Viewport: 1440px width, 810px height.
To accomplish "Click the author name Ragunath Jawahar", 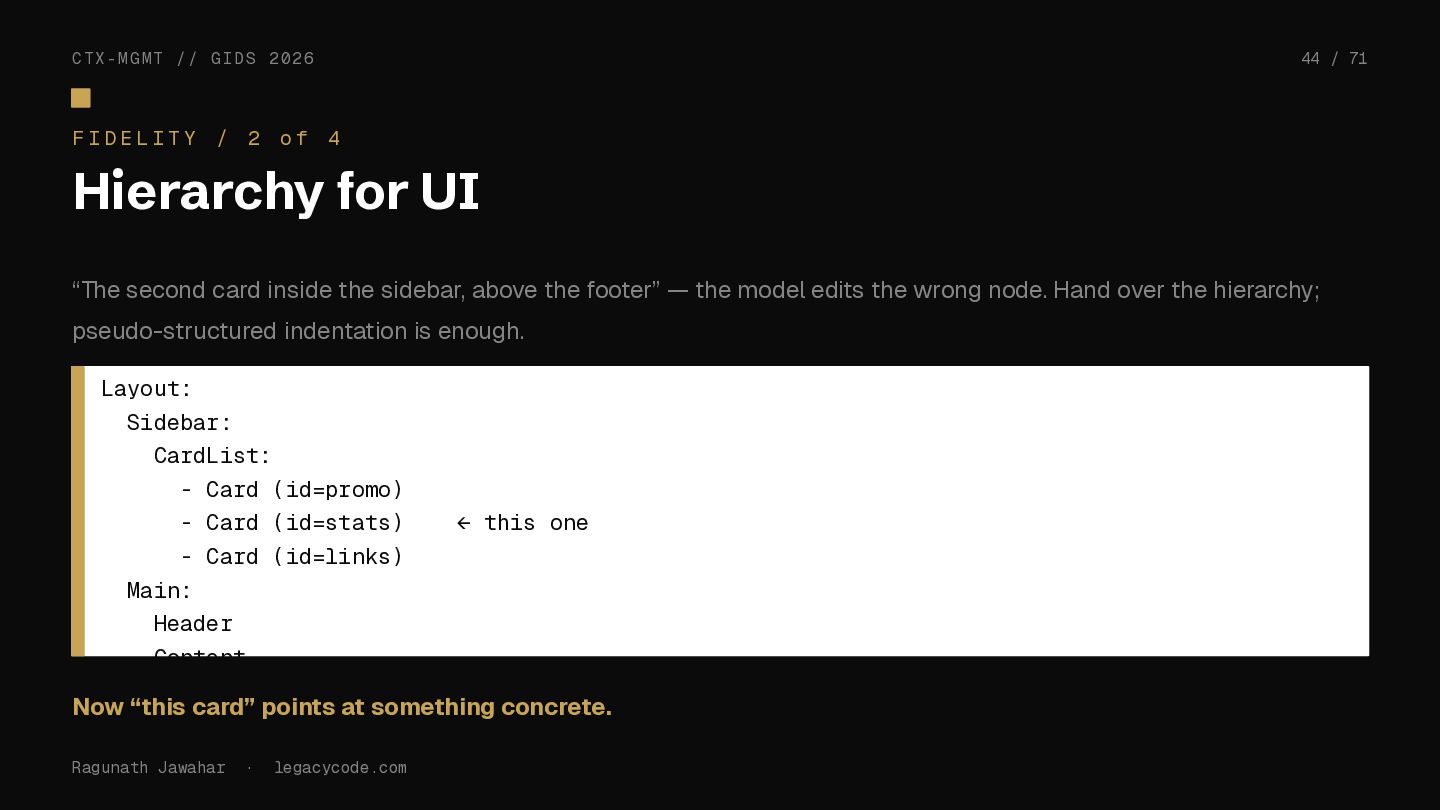I will (149, 768).
